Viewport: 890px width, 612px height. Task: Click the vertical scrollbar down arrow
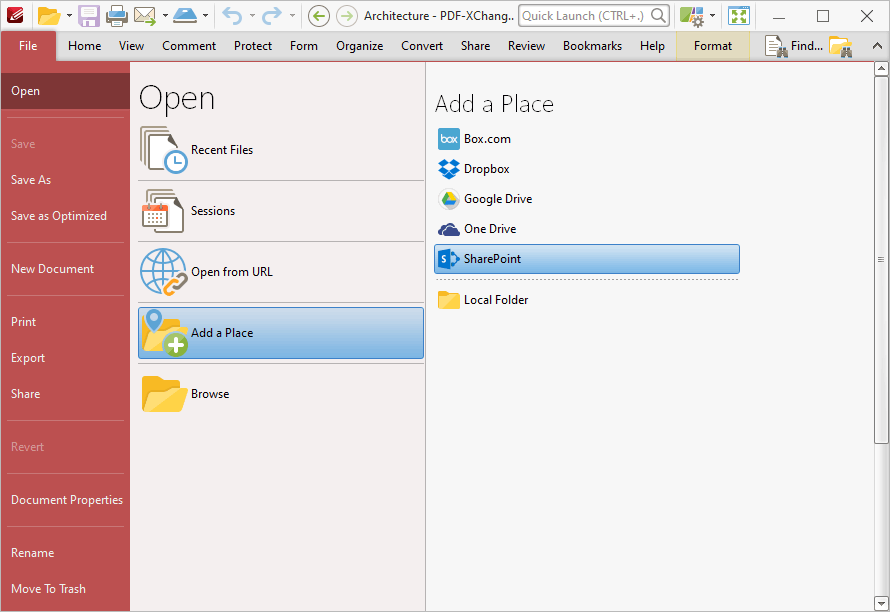[x=881, y=603]
